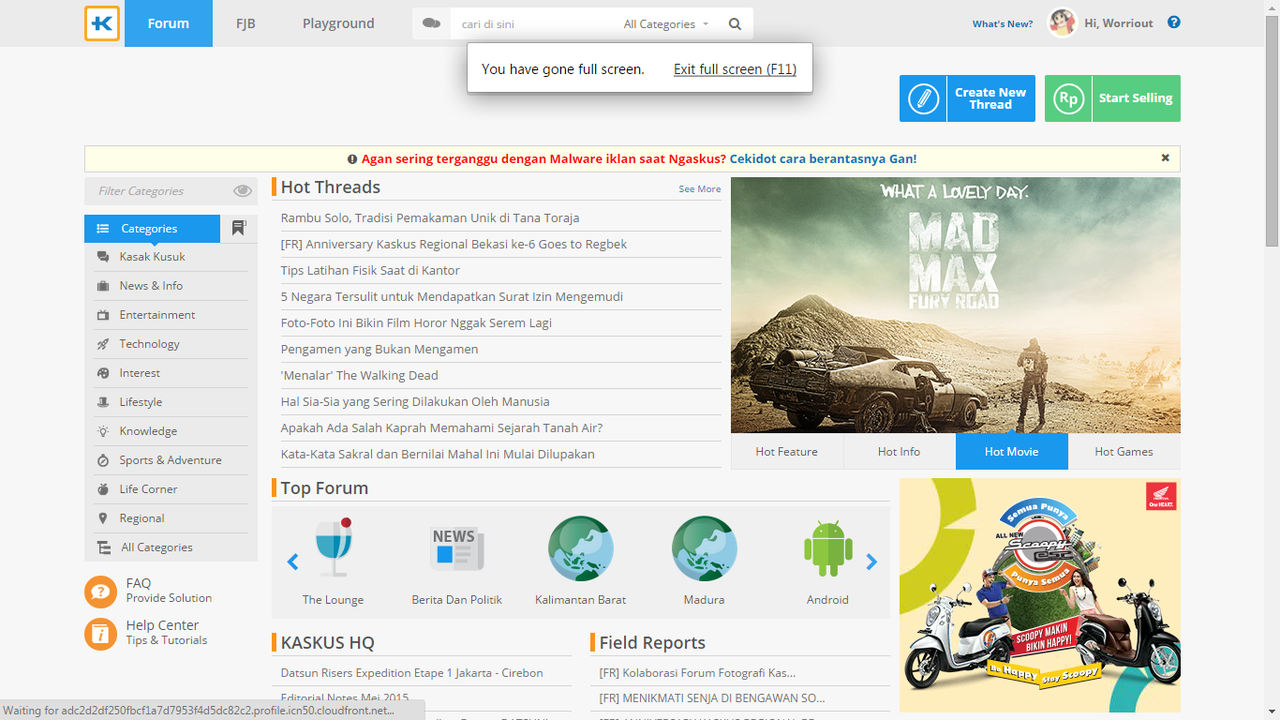Click the page vertical scrollbar thumb
1280x720 pixels.
point(1272,130)
